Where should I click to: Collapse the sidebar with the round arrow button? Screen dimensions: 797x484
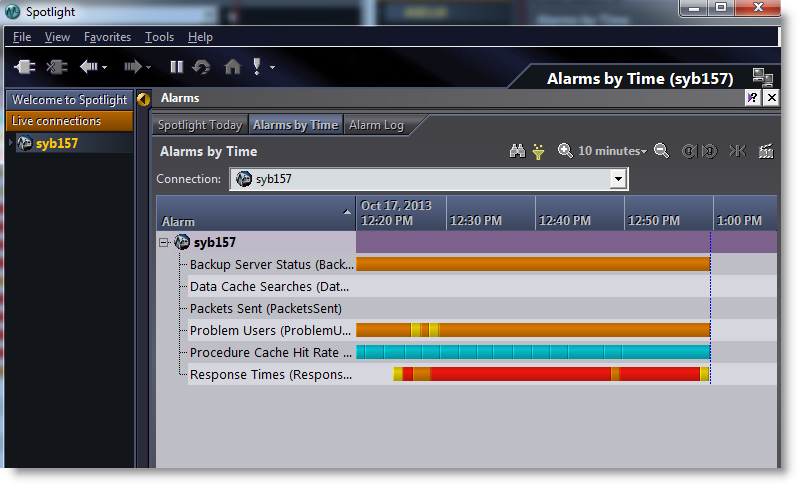point(143,99)
